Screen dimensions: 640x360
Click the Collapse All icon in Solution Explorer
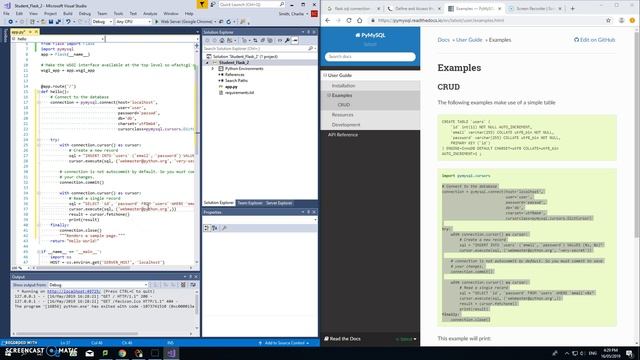pyautogui.click(x=262, y=40)
